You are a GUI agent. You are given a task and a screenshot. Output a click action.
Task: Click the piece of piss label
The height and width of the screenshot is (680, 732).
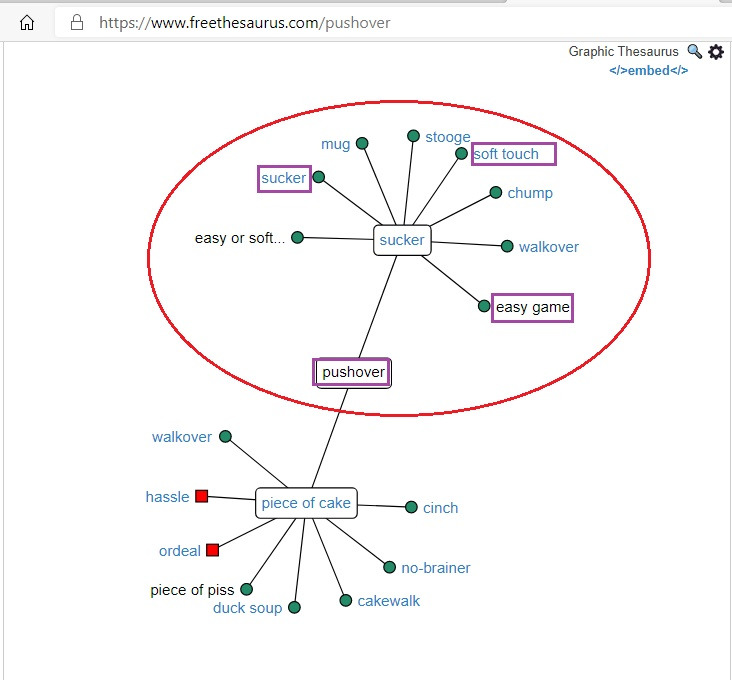pyautogui.click(x=192, y=590)
